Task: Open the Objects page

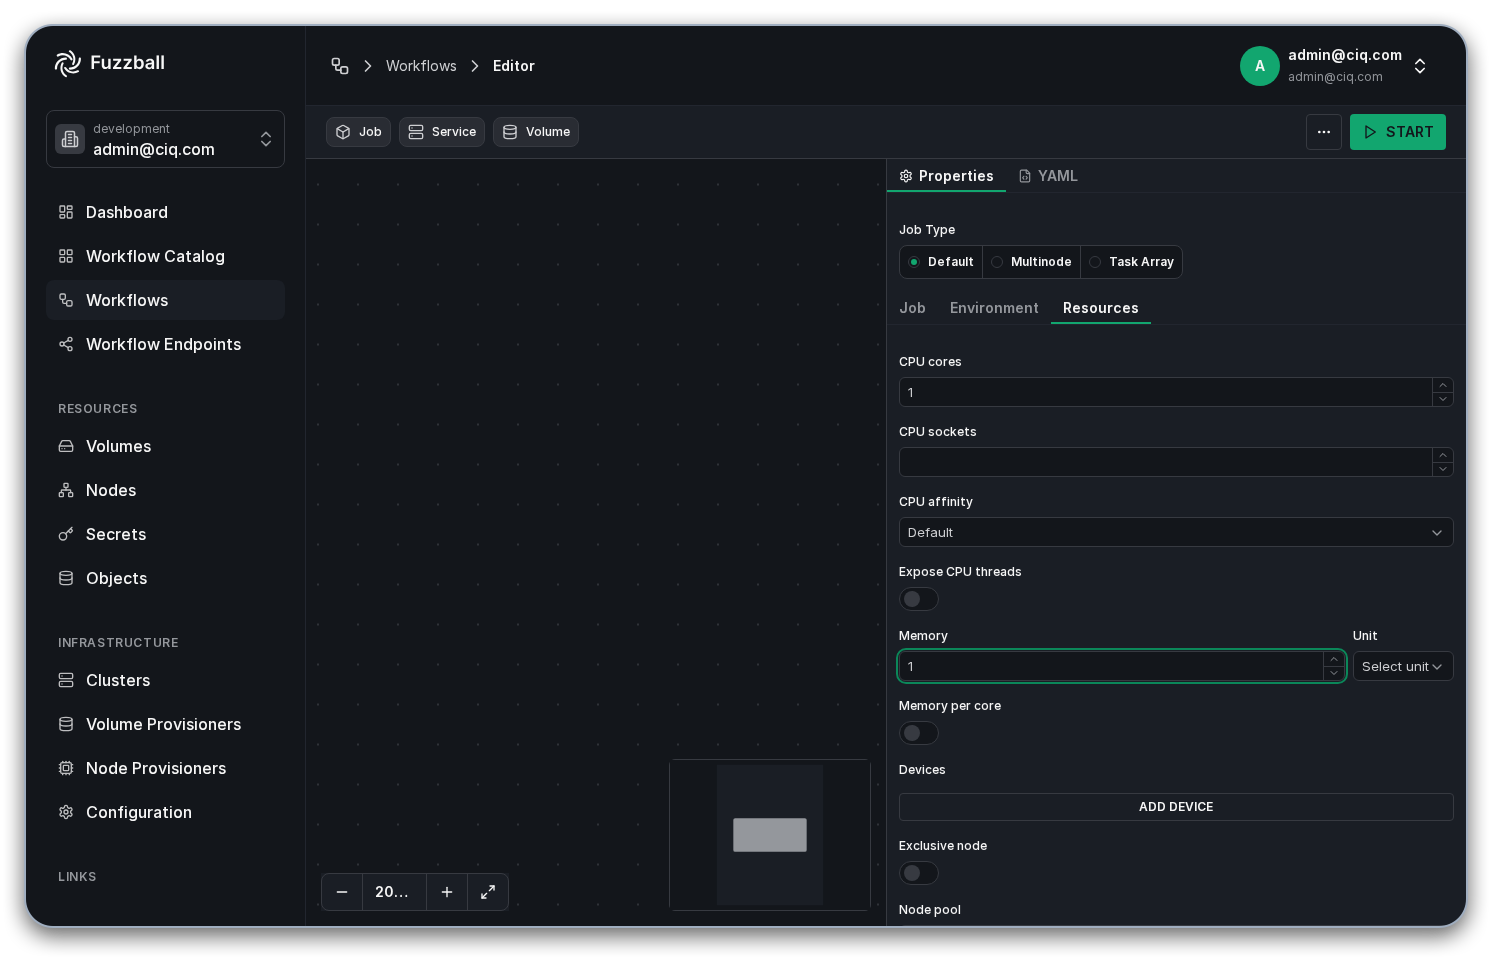Action: pos(165,578)
